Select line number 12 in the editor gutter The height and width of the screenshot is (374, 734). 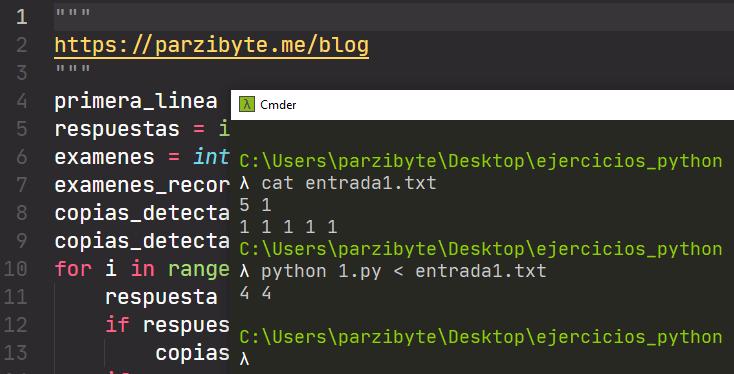click(16, 325)
